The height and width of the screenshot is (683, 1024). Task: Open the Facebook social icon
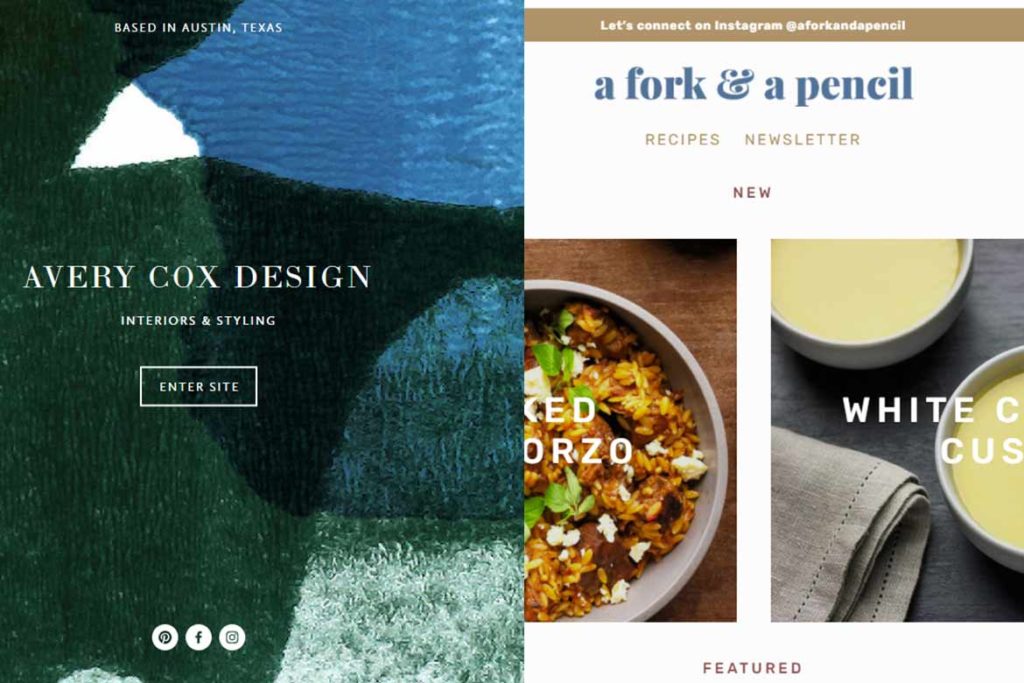click(x=199, y=637)
